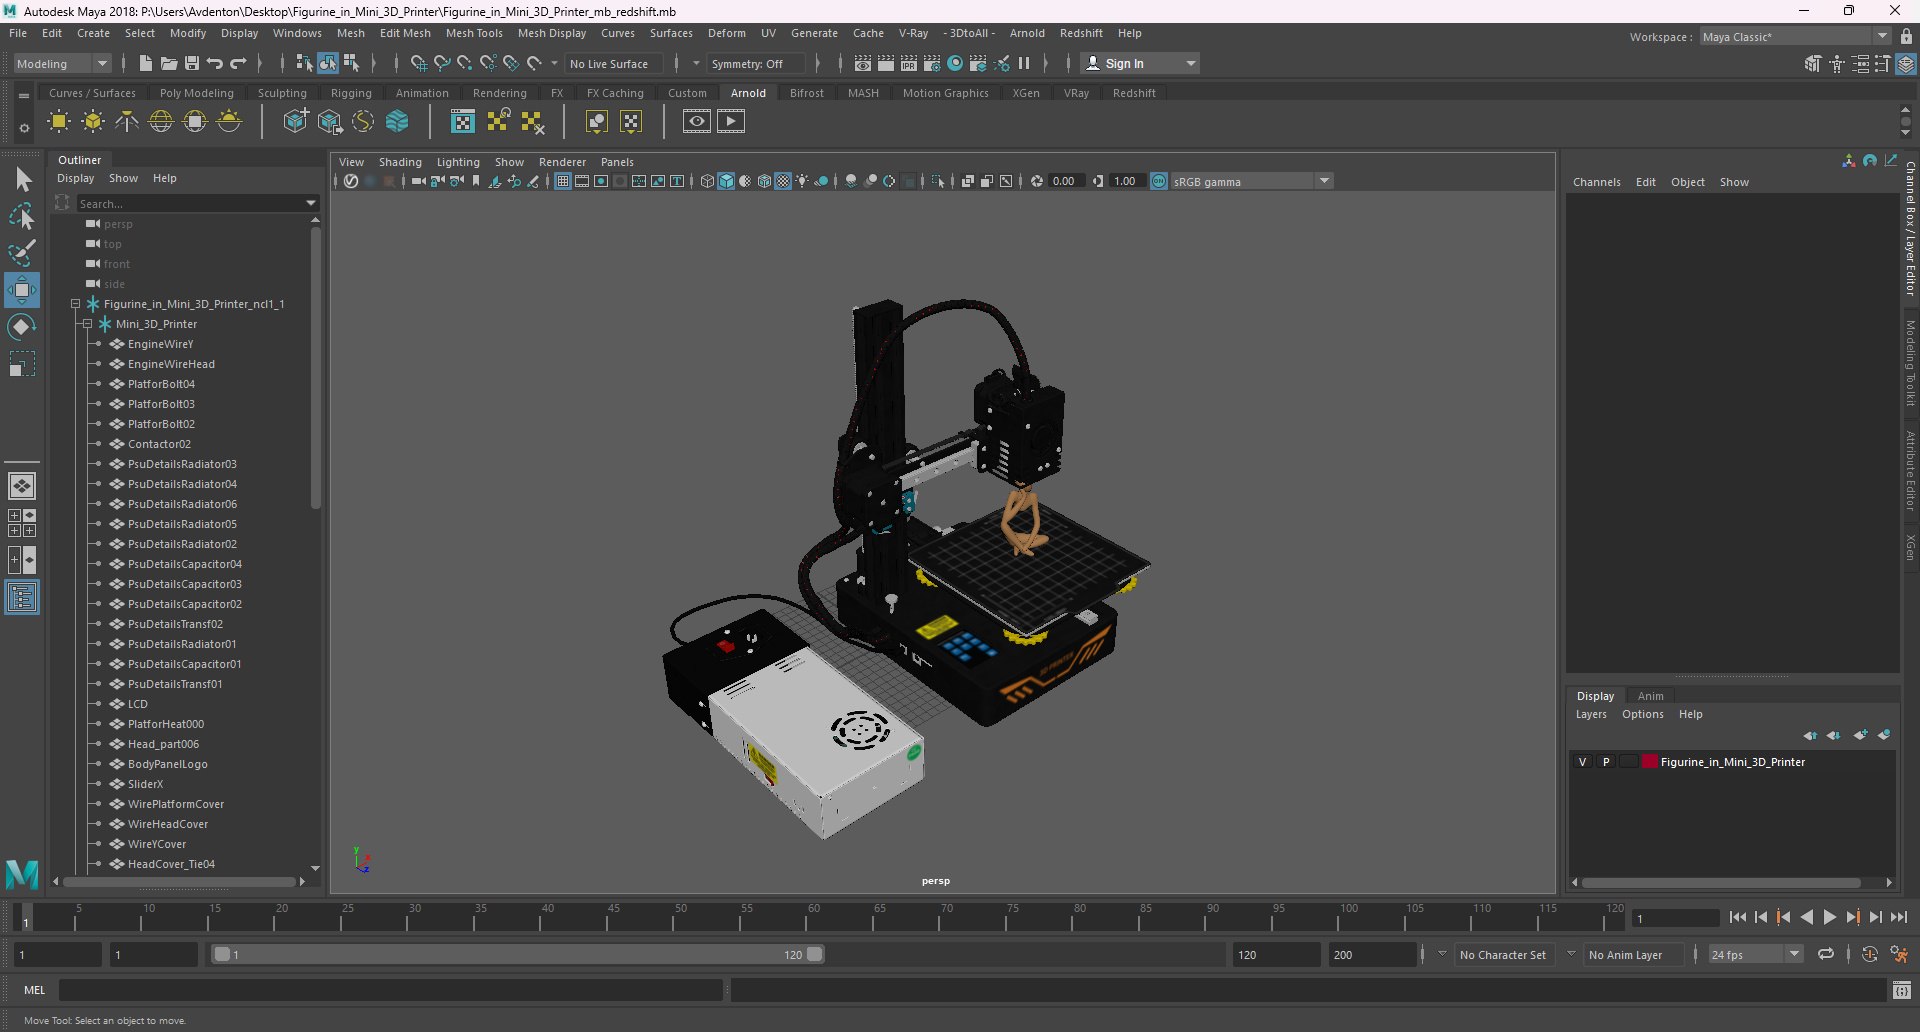Toggle viewport grid display icon

(x=563, y=181)
